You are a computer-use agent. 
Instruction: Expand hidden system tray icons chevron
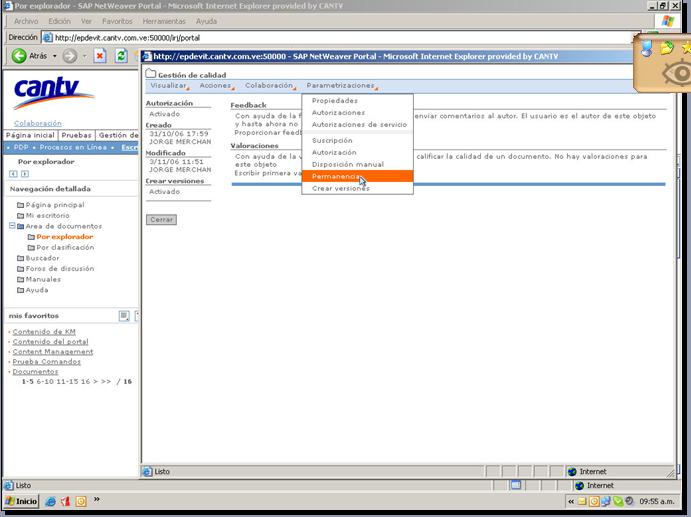pyautogui.click(x=571, y=502)
